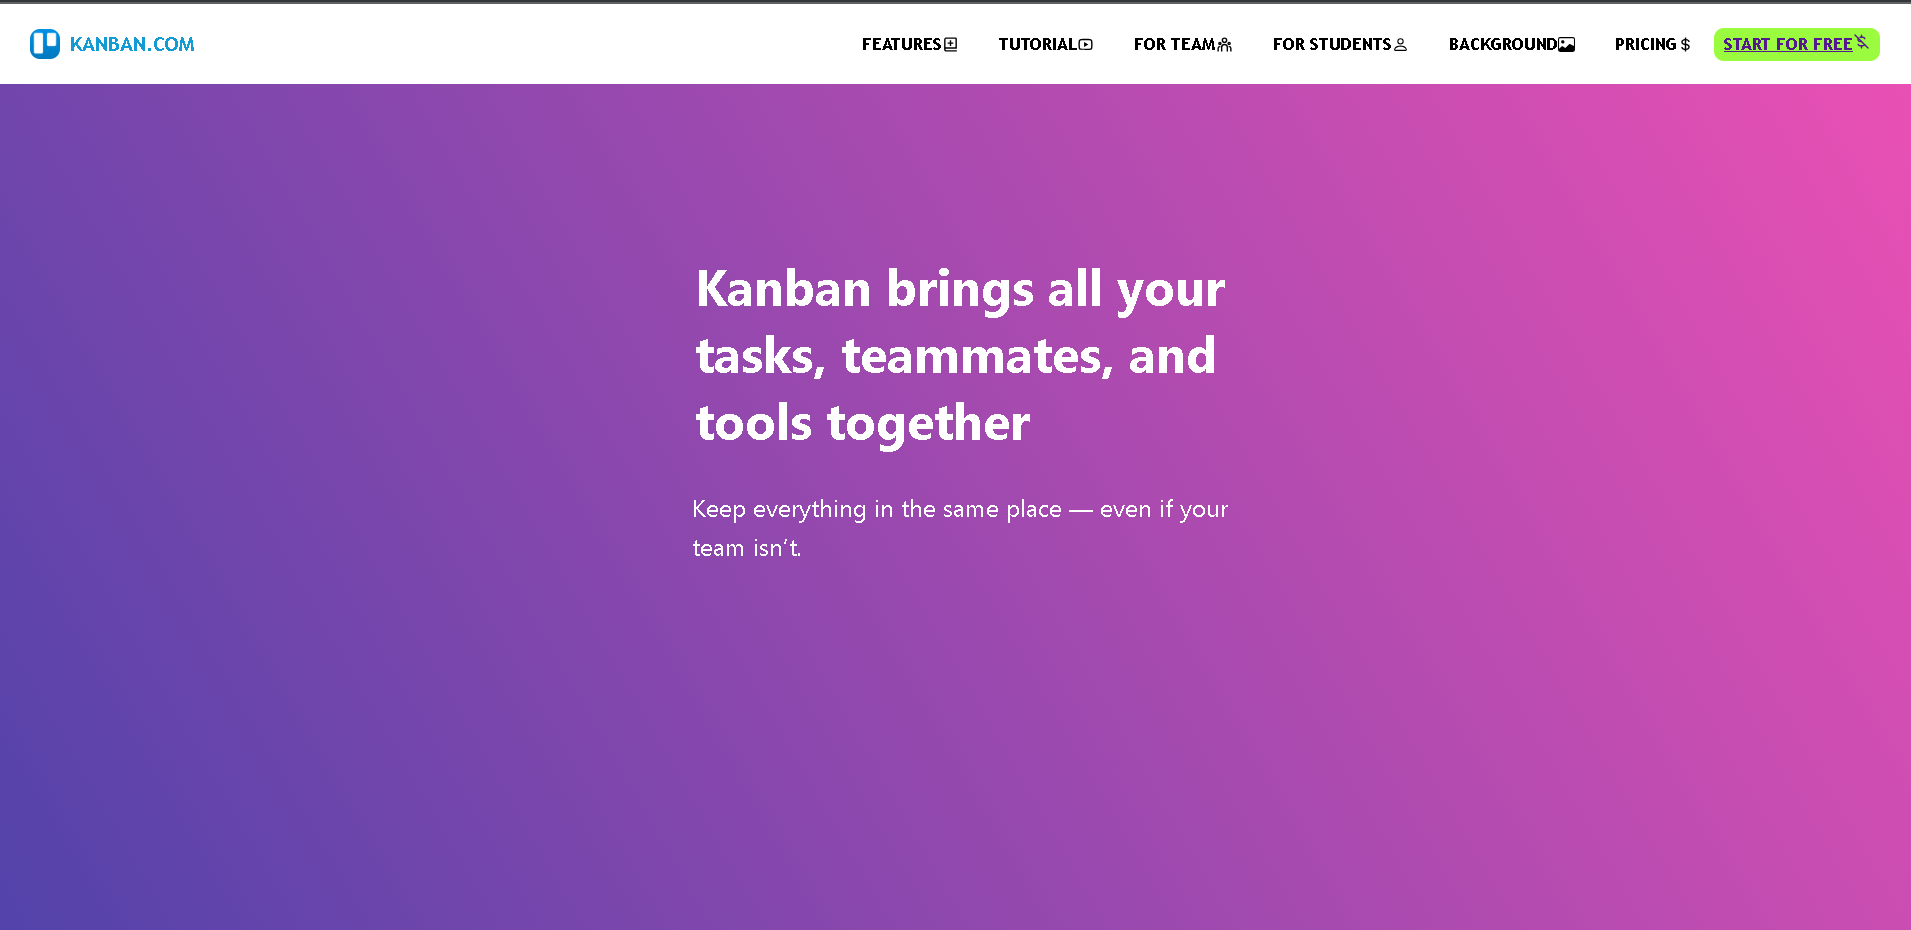This screenshot has width=1911, height=930.
Task: Click the 'team isn't.' subtitle line
Action: [x=747, y=548]
